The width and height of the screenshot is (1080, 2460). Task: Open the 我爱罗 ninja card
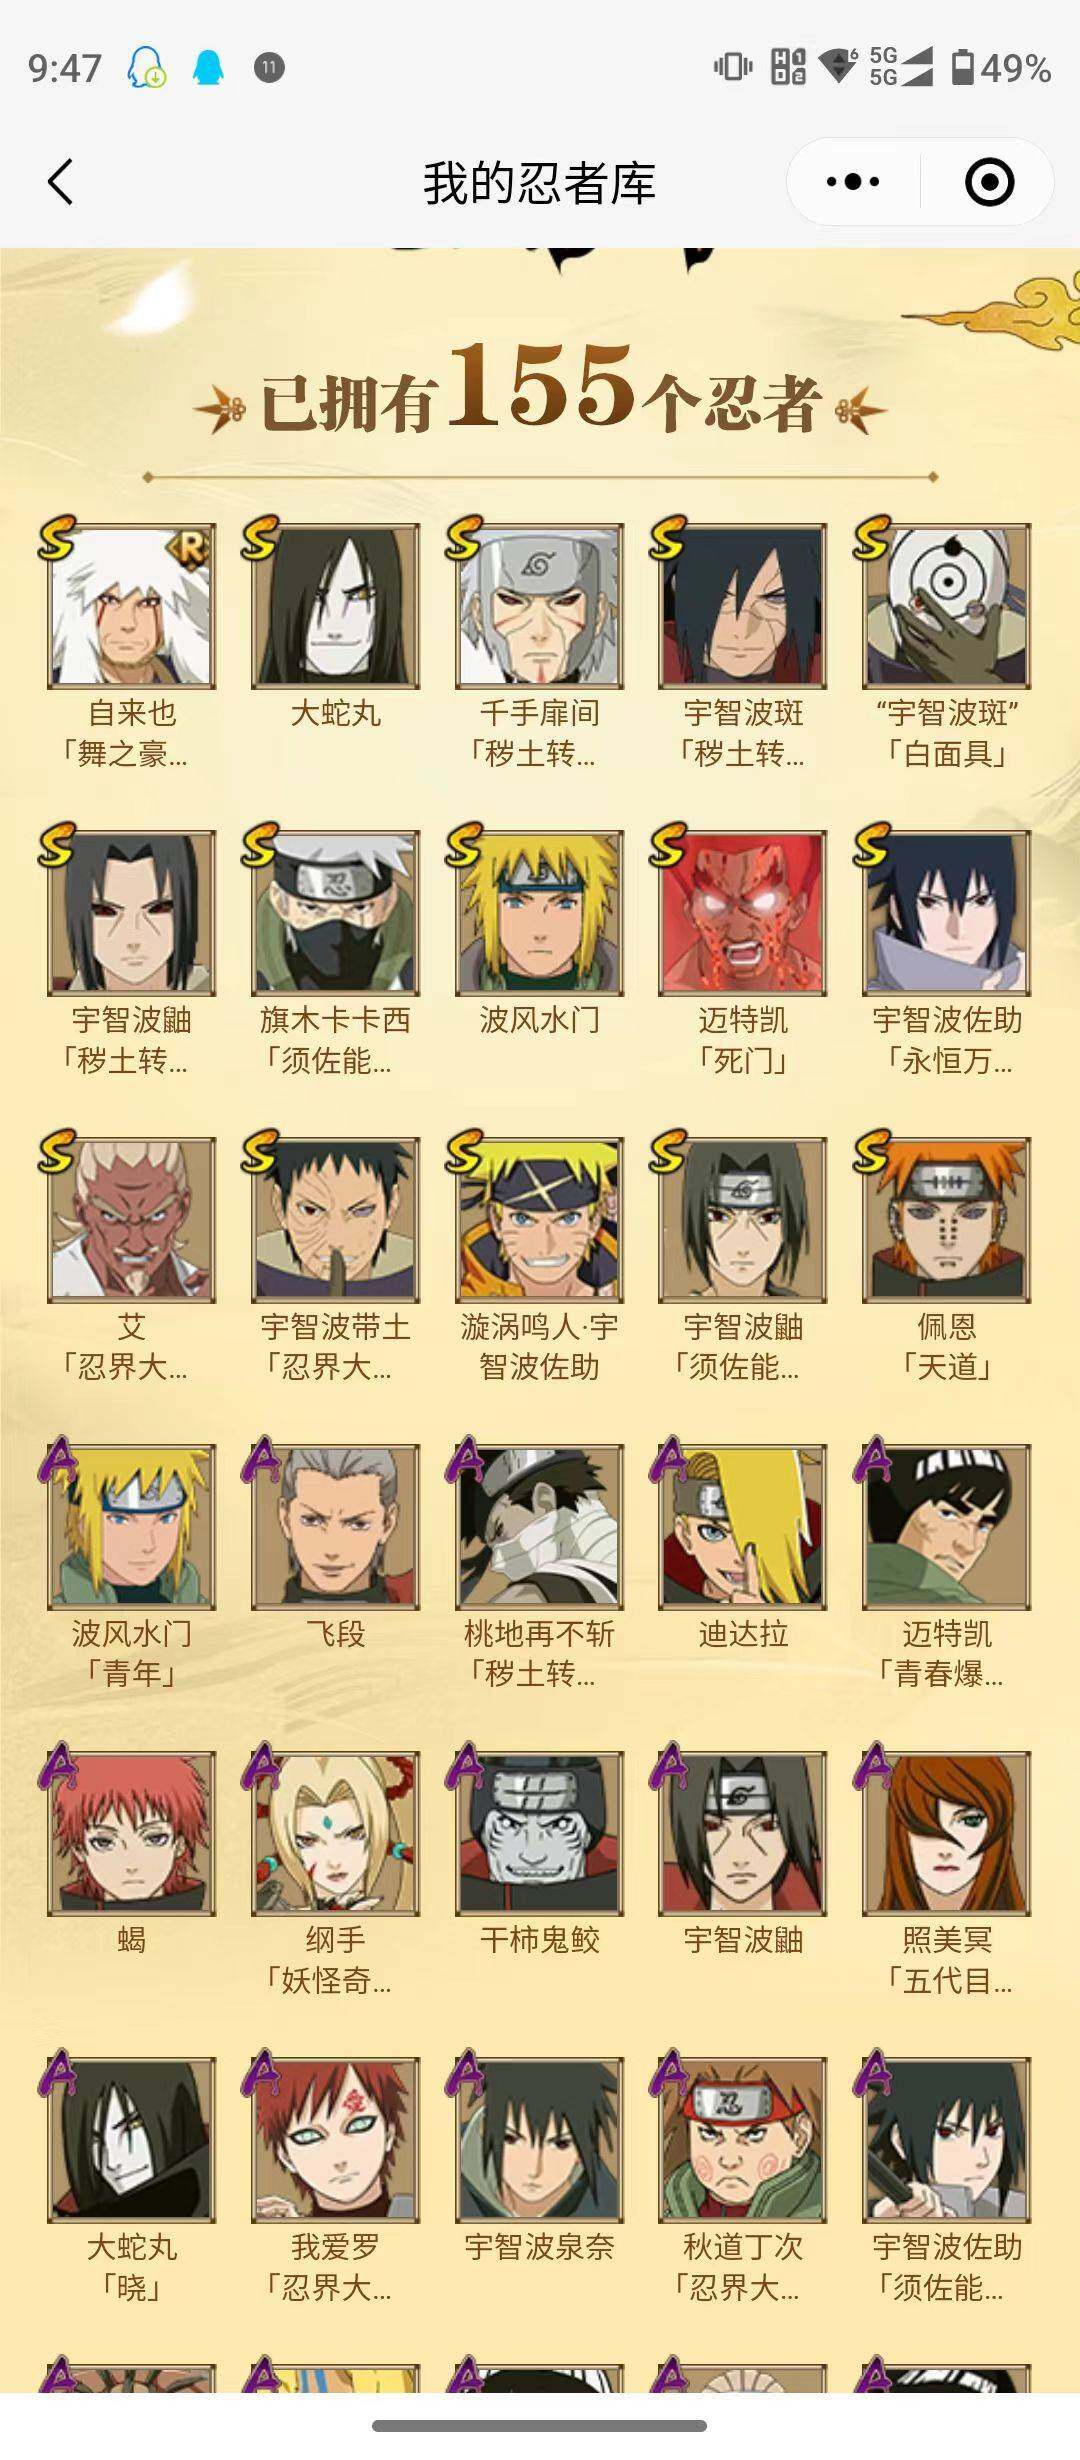[x=335, y=2140]
